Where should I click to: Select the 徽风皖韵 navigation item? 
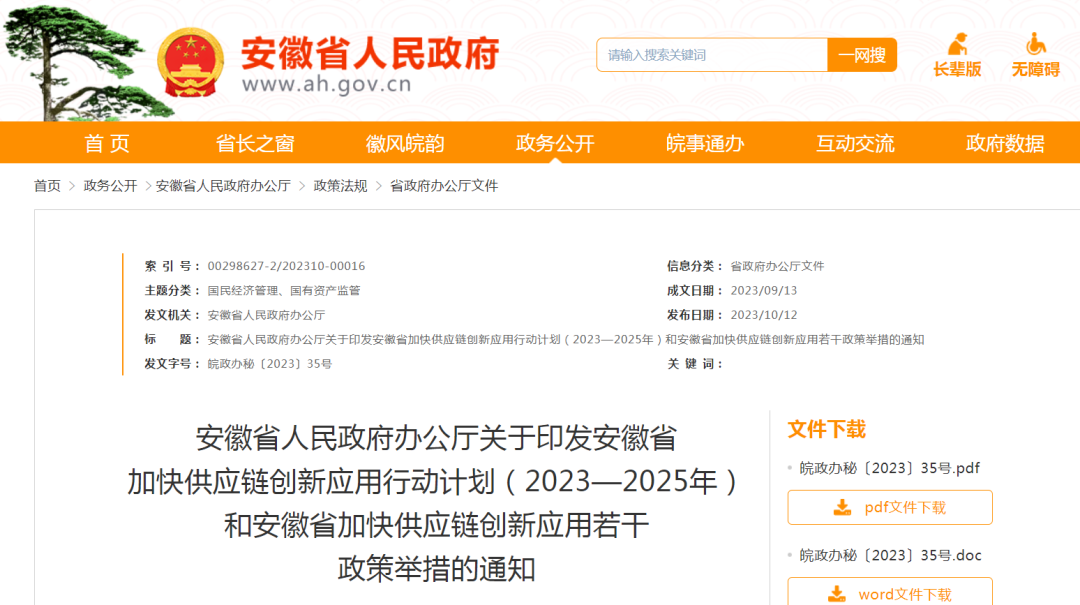click(405, 143)
